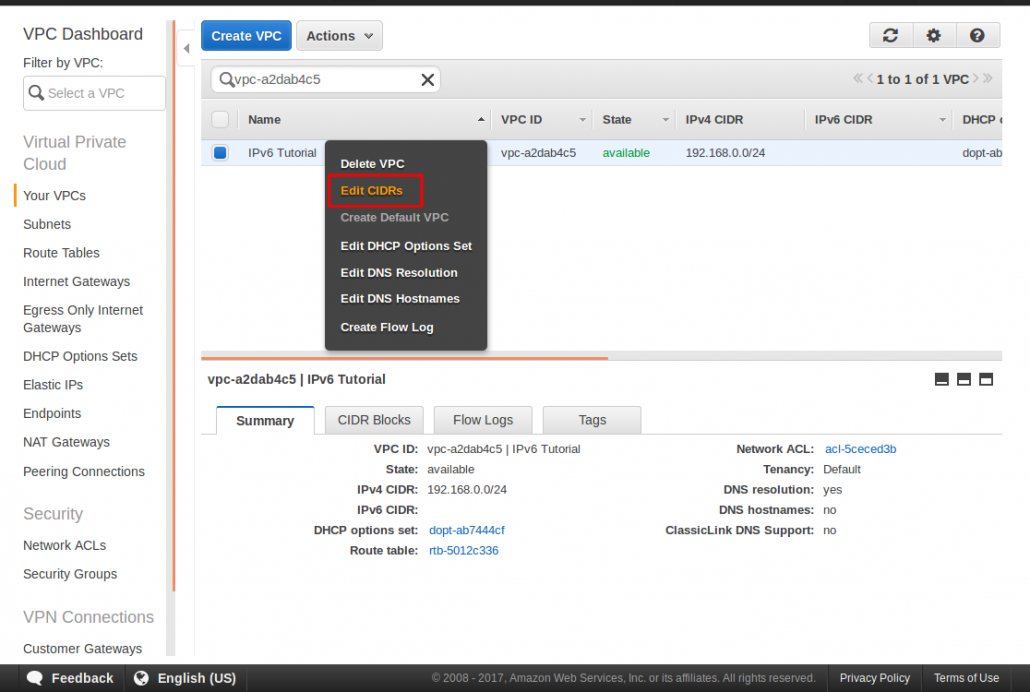
Task: Select Create Flow Log
Action: tap(387, 327)
